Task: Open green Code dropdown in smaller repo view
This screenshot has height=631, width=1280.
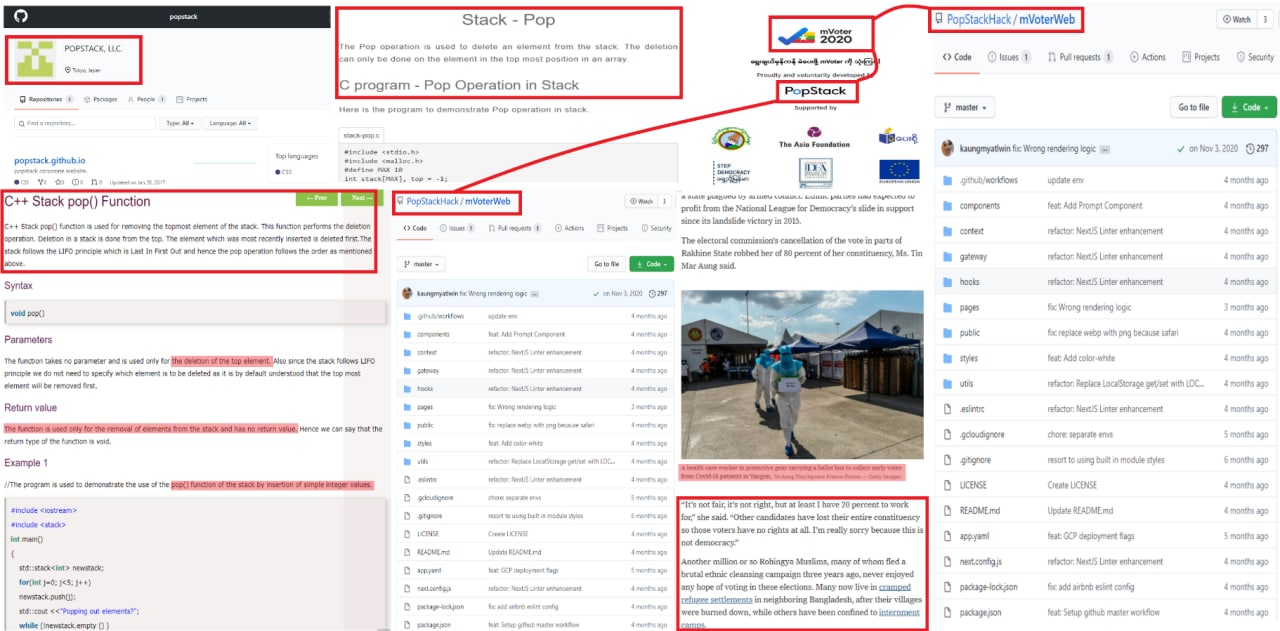Action: pos(651,264)
